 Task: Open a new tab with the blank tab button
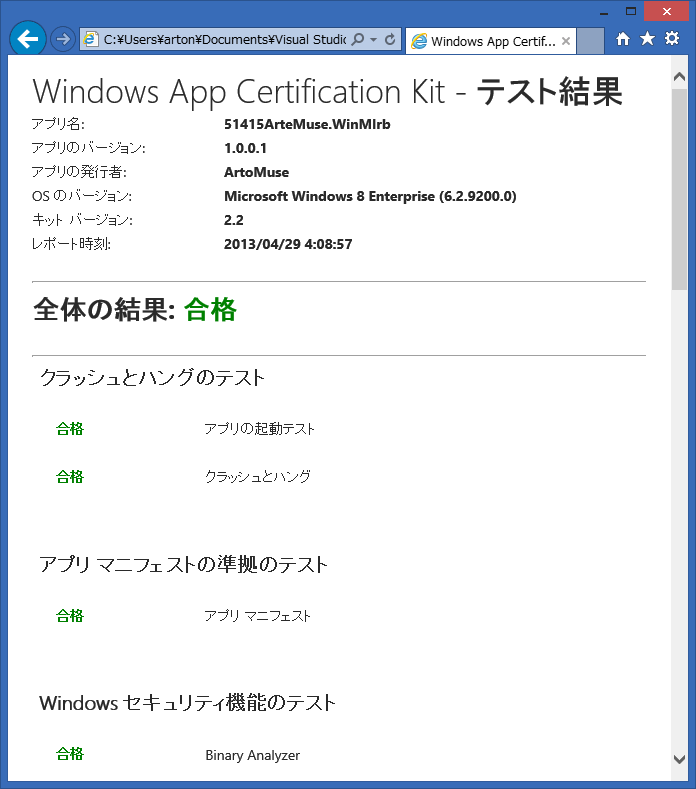590,41
